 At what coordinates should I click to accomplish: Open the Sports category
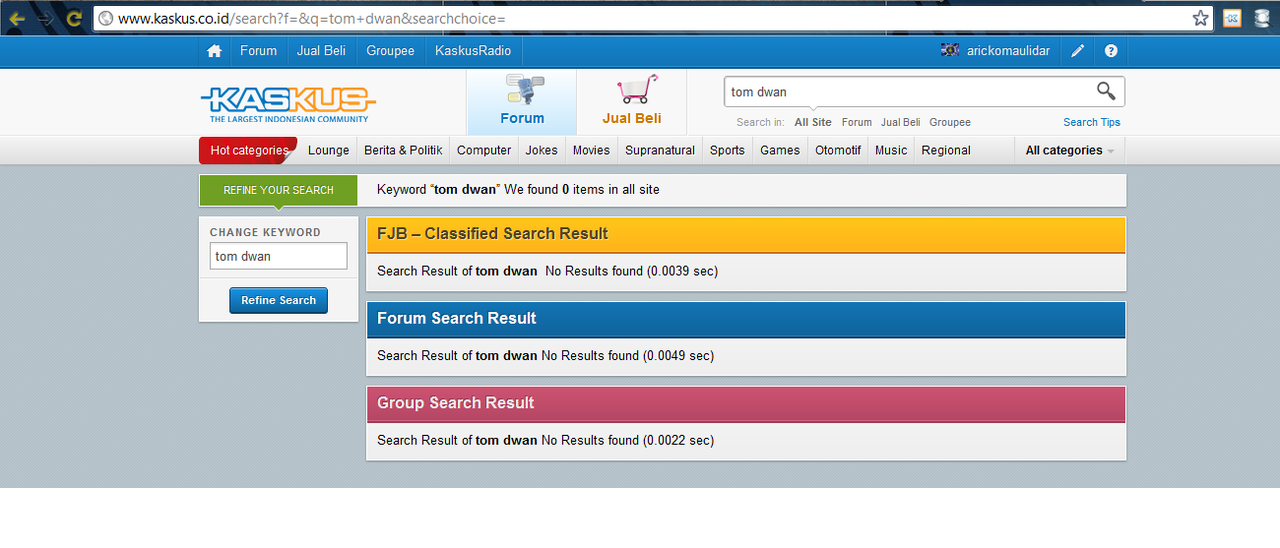pos(727,150)
